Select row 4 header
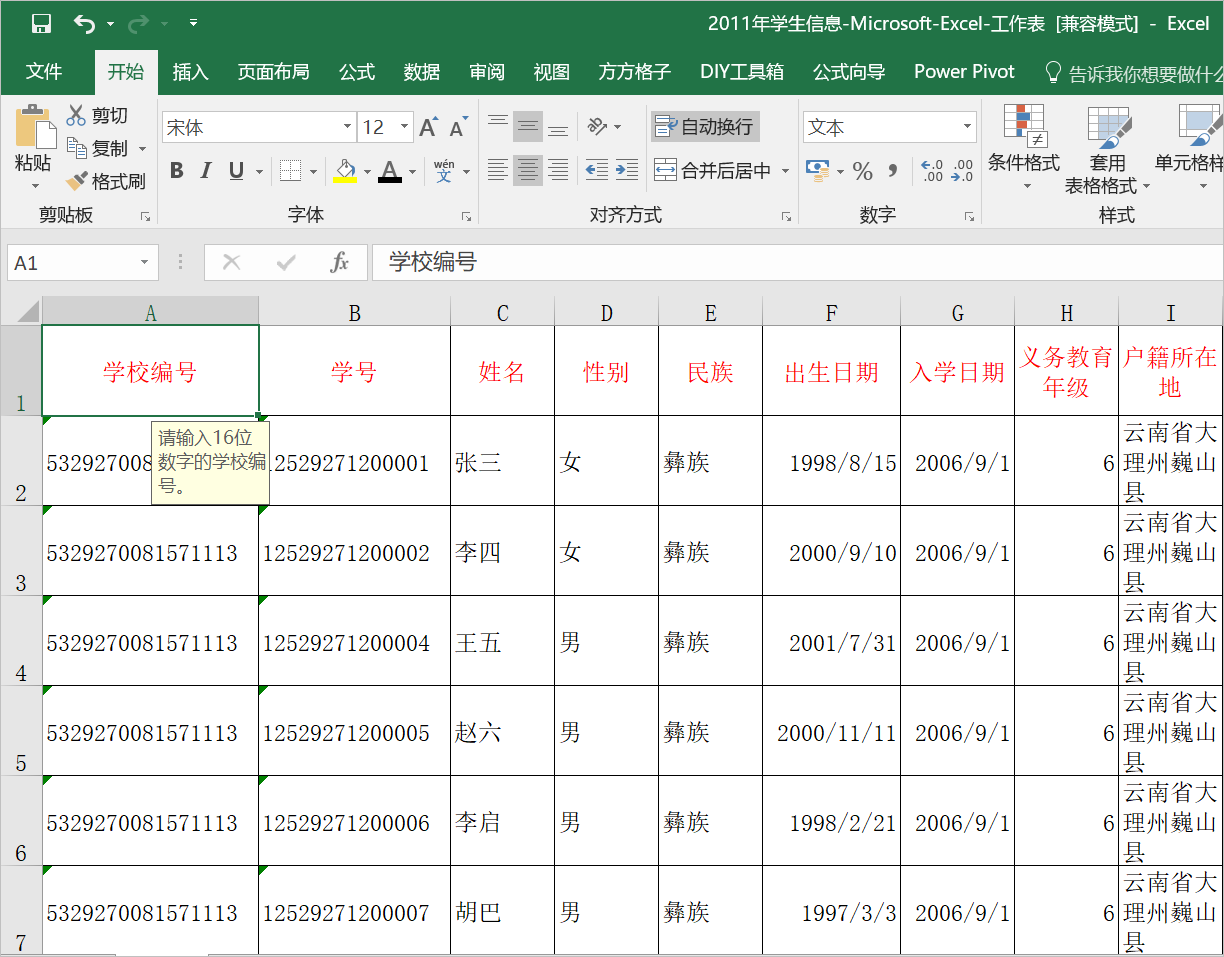 (21, 641)
